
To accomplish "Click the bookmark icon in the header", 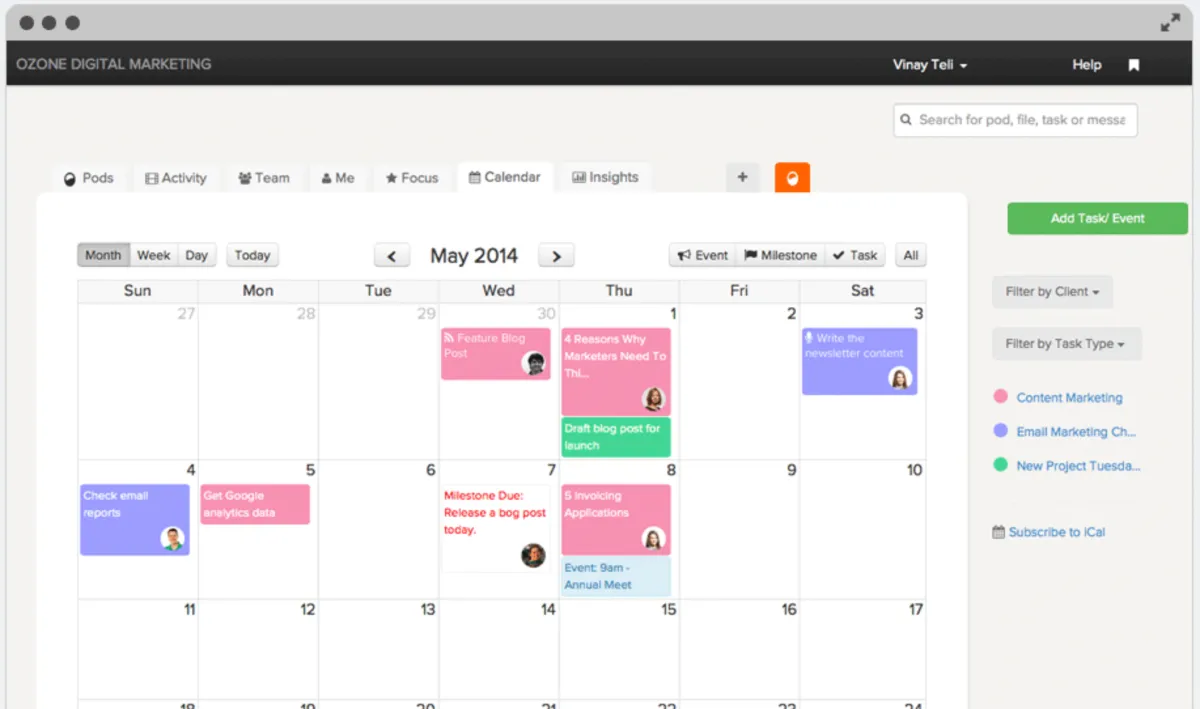I will 1133,64.
